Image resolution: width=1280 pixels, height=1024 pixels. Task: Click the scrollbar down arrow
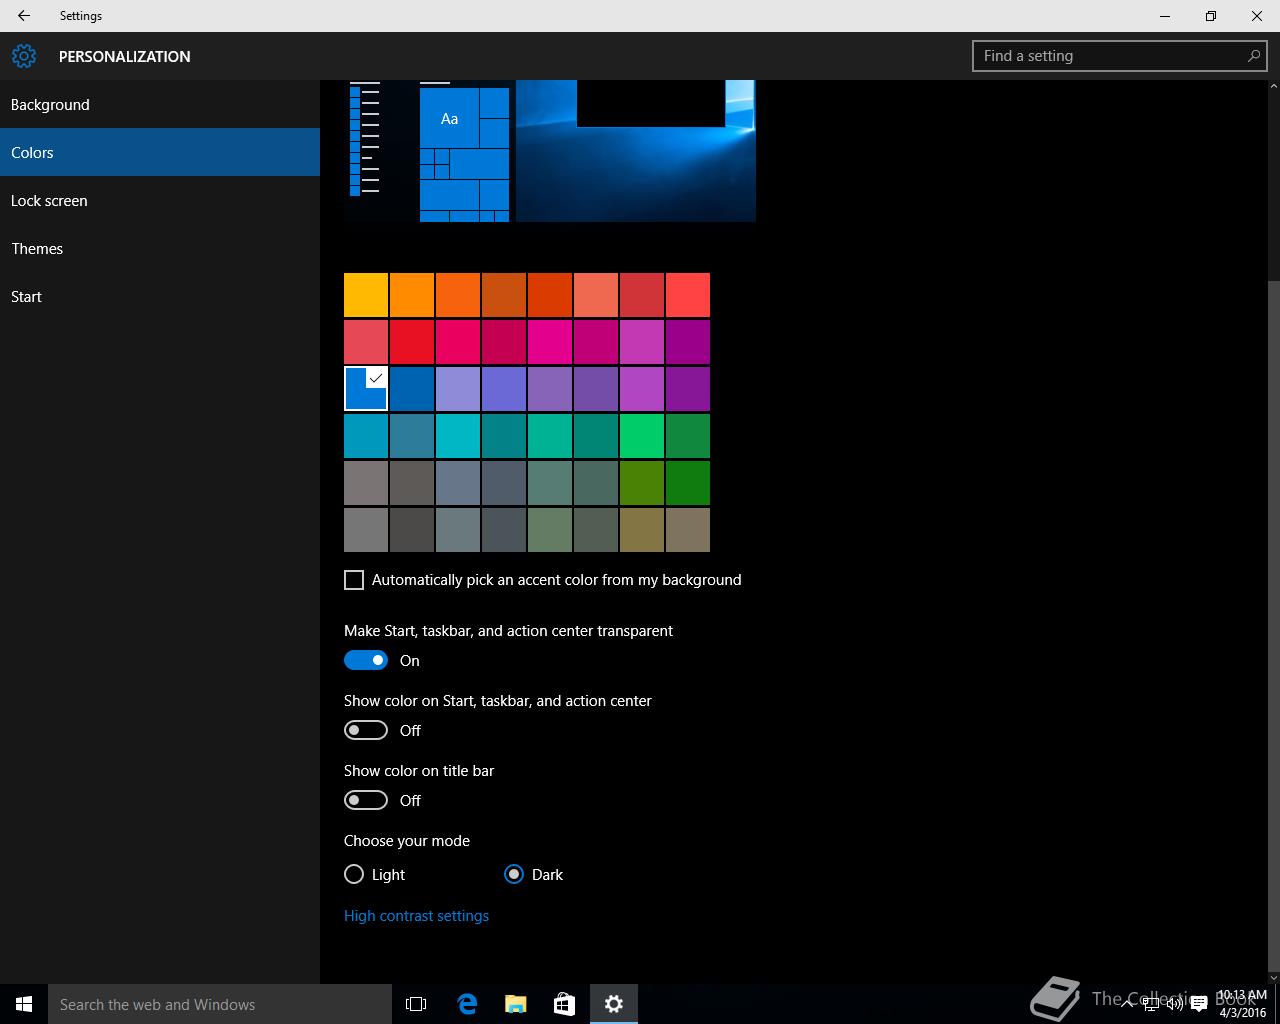pyautogui.click(x=1273, y=976)
